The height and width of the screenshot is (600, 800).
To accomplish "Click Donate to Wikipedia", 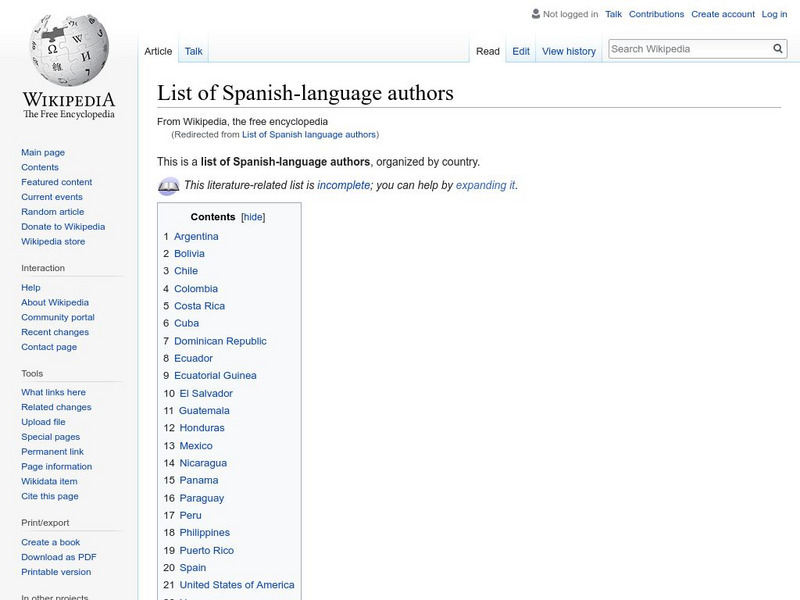I will click(63, 227).
